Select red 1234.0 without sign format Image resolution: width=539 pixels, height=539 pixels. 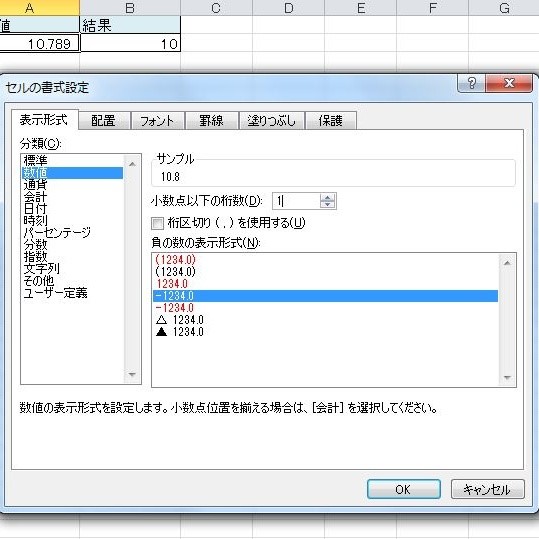coord(325,284)
